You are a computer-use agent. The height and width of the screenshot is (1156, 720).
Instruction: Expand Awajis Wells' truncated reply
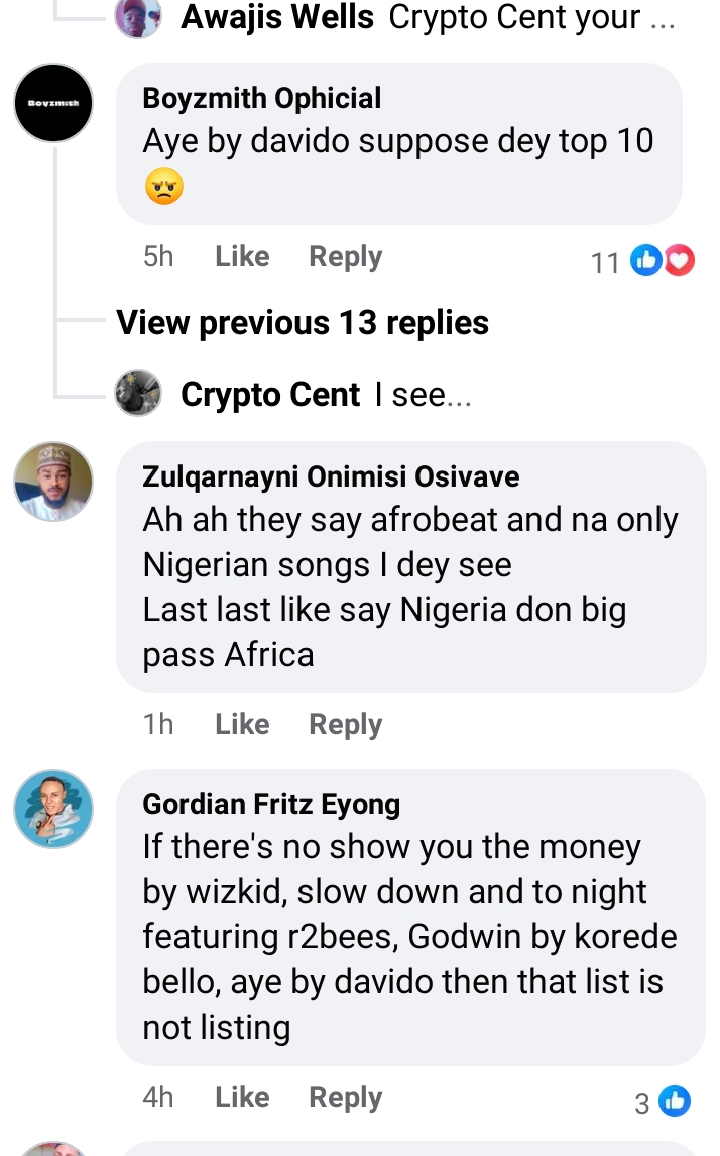pyautogui.click(x=532, y=17)
